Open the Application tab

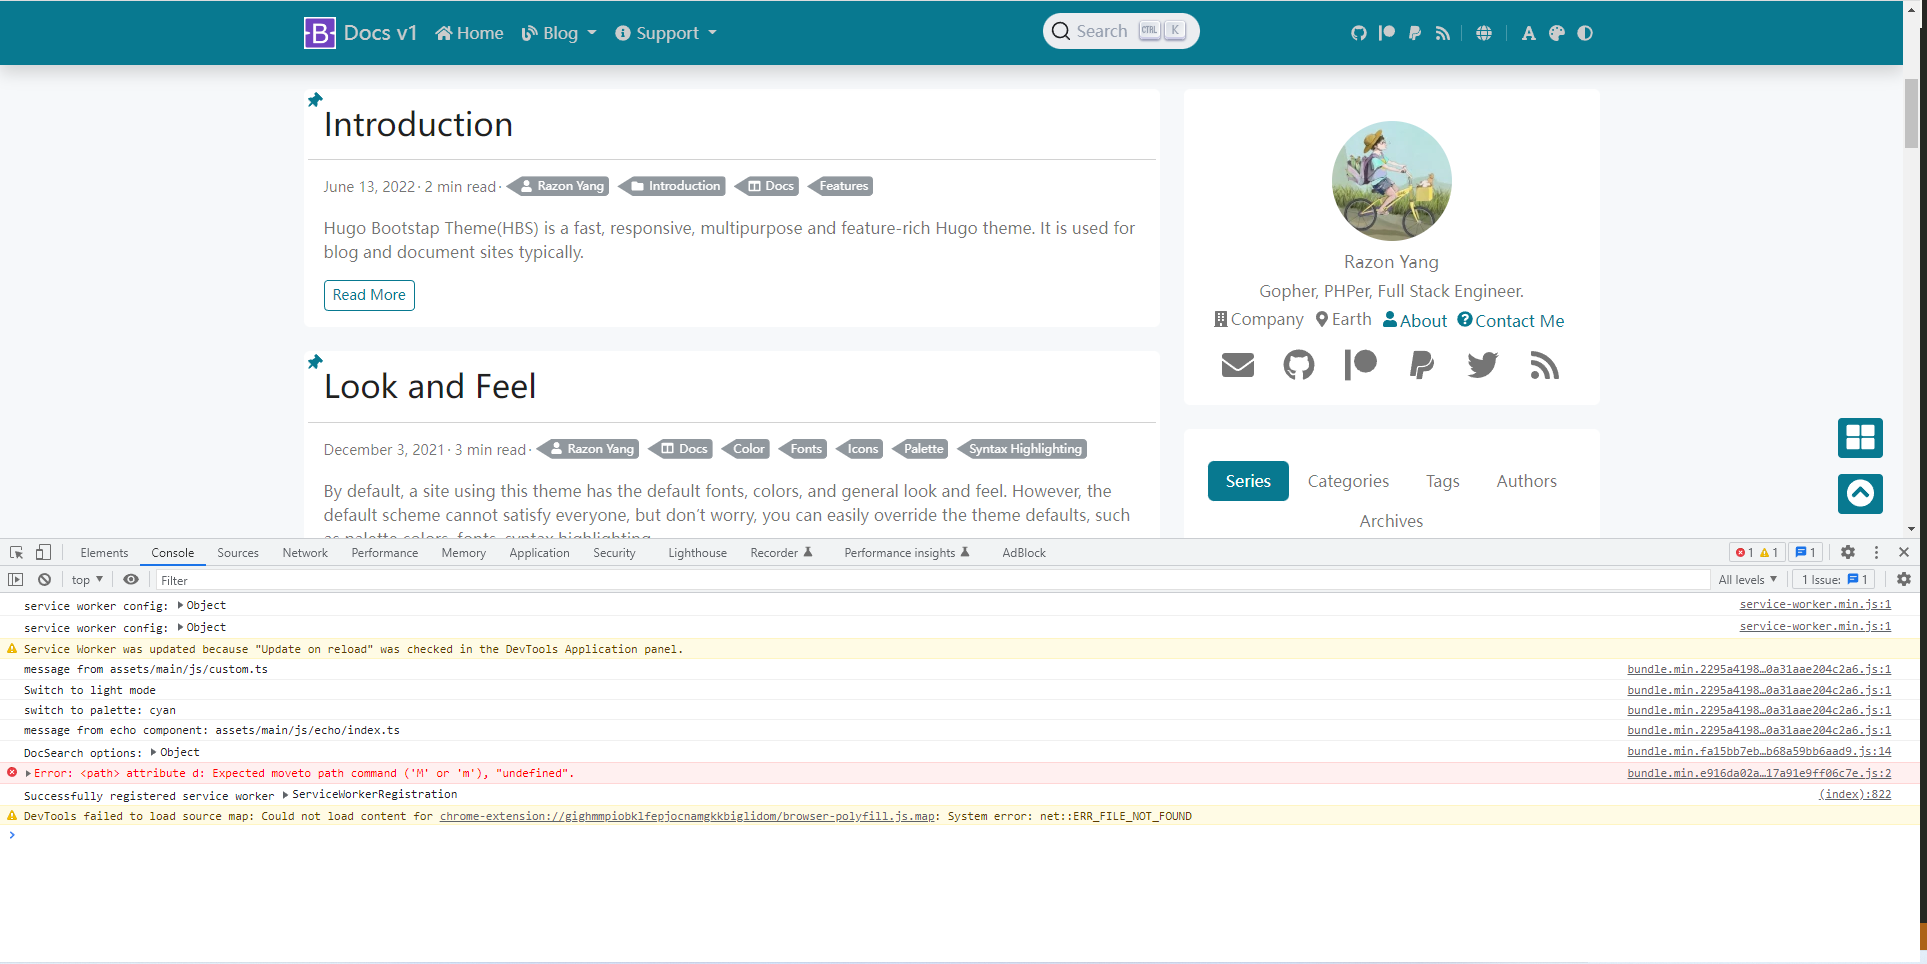coord(539,552)
